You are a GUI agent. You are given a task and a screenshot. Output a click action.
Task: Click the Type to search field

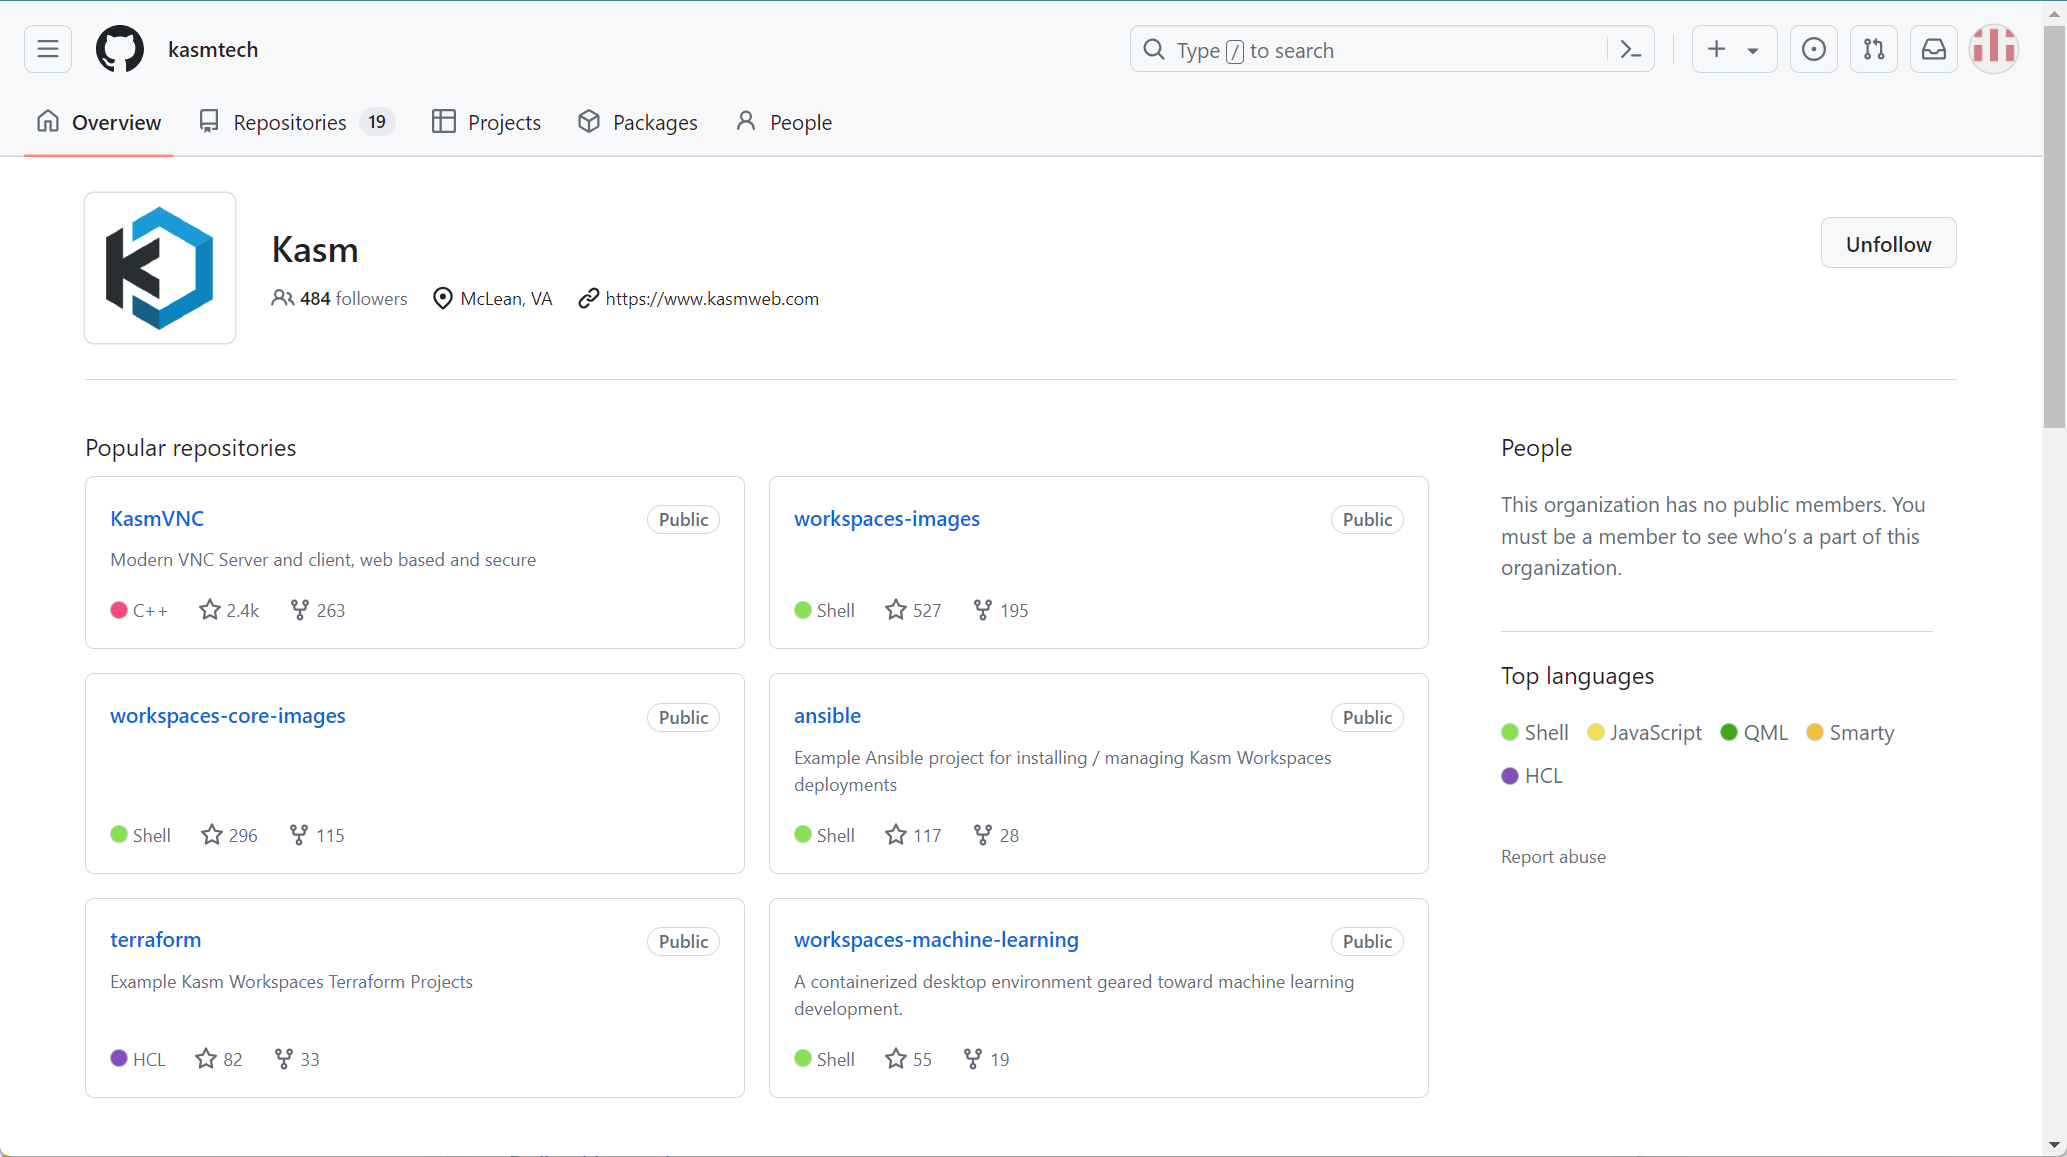[x=1370, y=50]
